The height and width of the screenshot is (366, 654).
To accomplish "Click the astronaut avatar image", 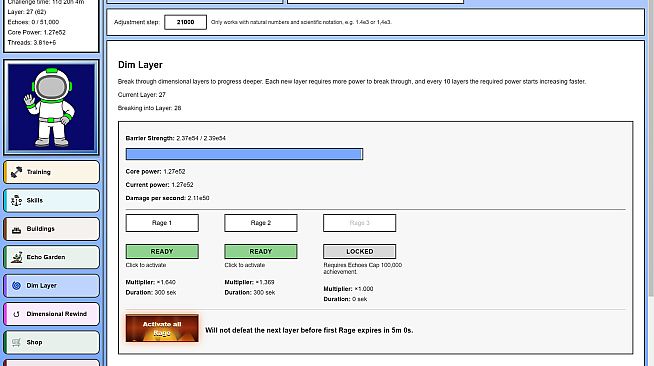I will [51, 107].
